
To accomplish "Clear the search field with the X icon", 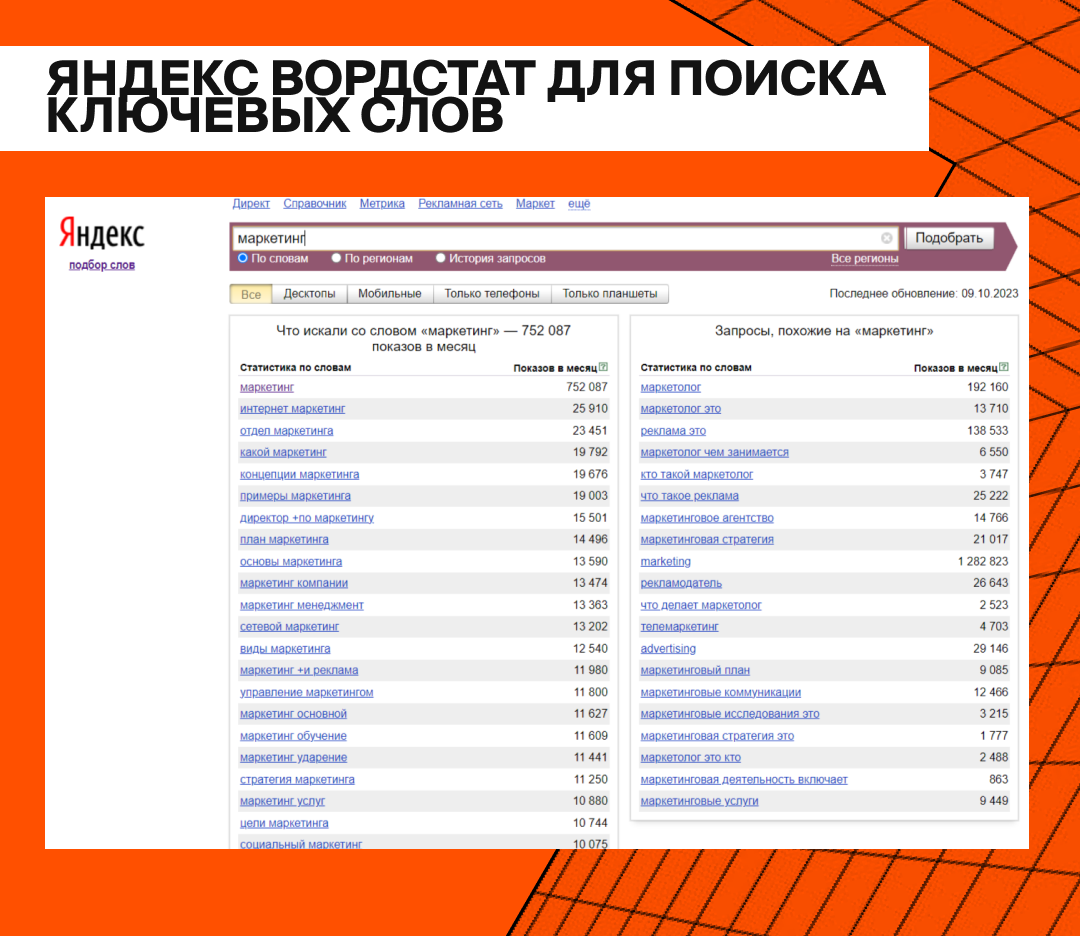I will click(886, 238).
